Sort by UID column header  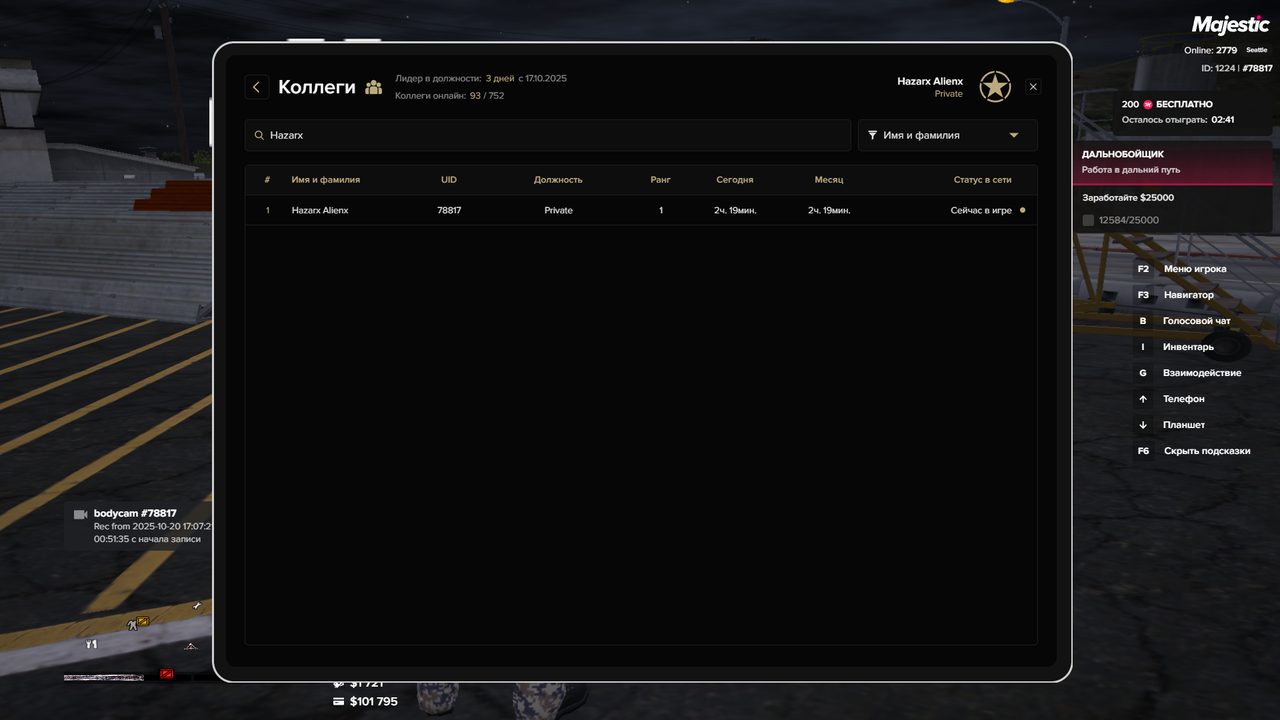coord(449,180)
